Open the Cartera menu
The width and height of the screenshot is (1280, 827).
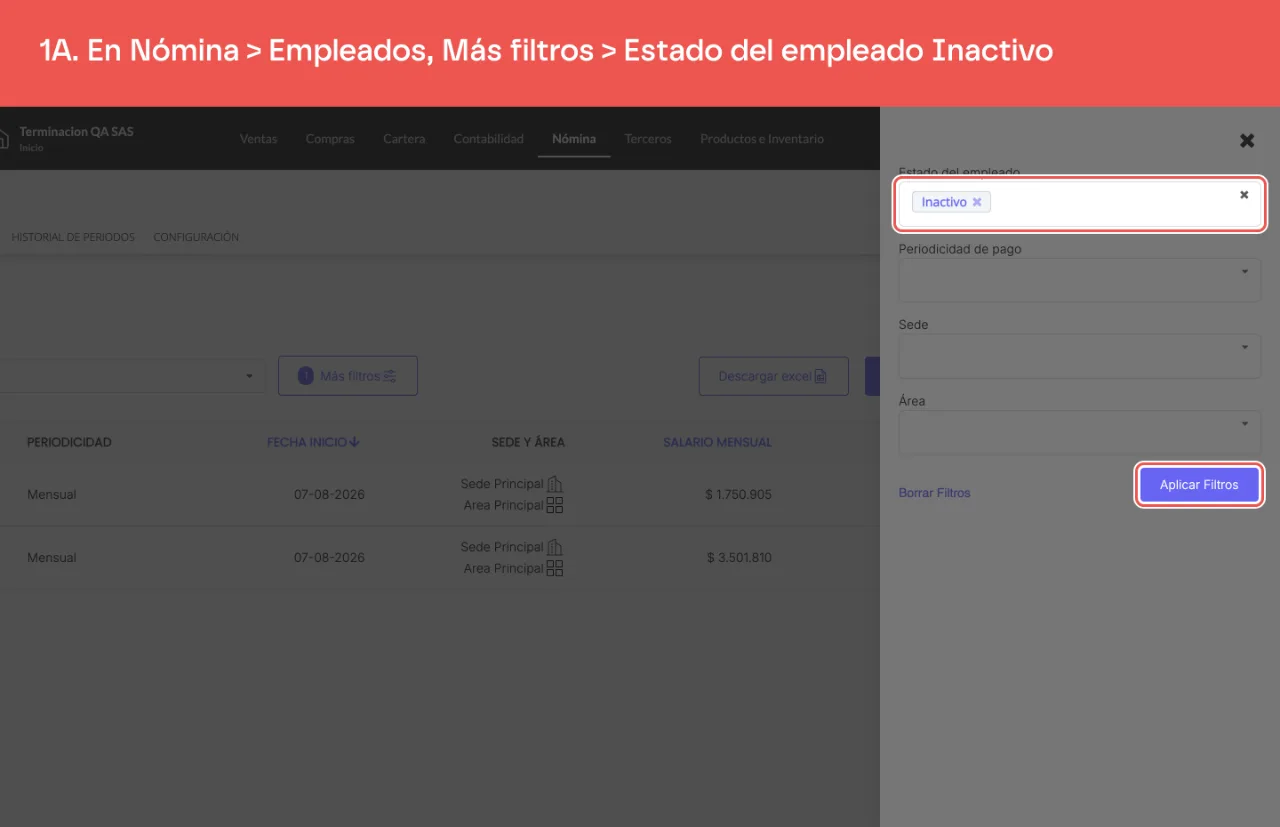tap(404, 139)
